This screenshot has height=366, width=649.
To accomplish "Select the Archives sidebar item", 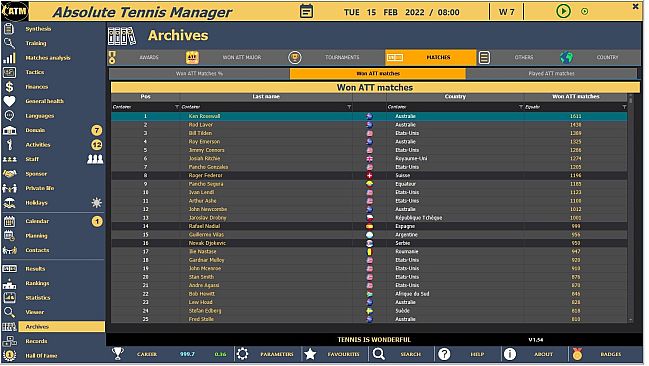I will [x=53, y=327].
